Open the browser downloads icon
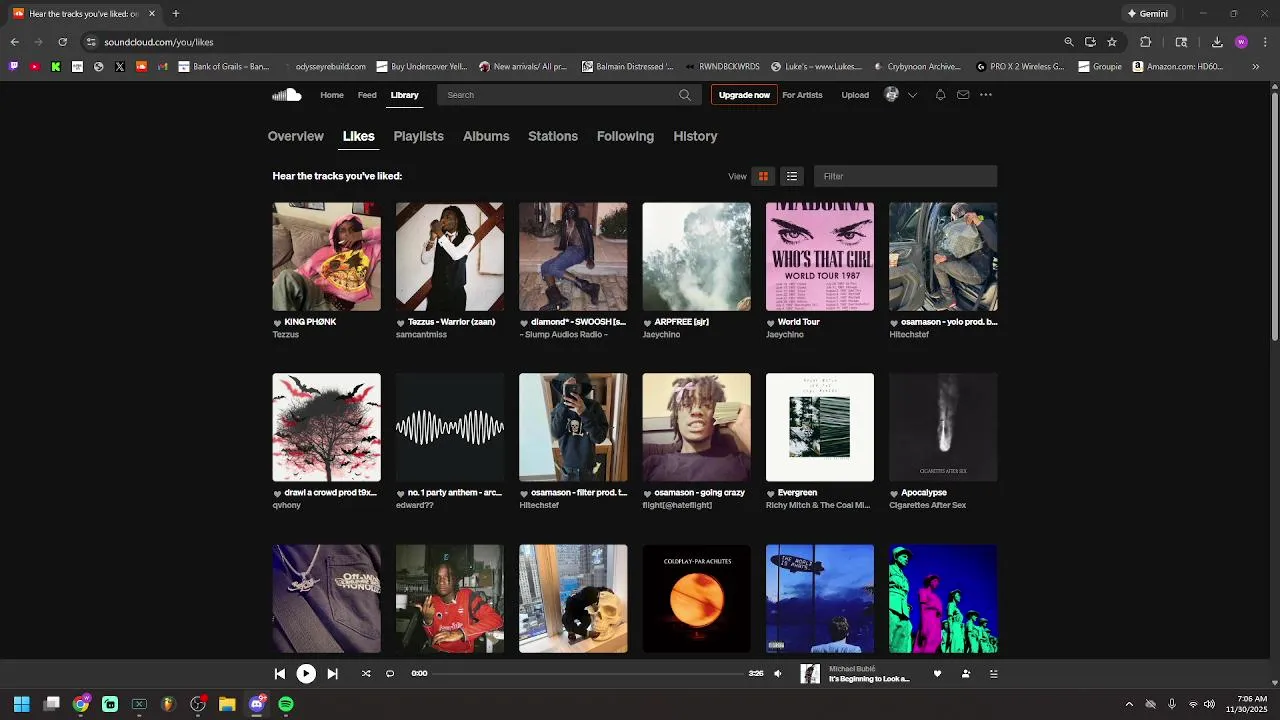This screenshot has height=720, width=1280. 1217,42
